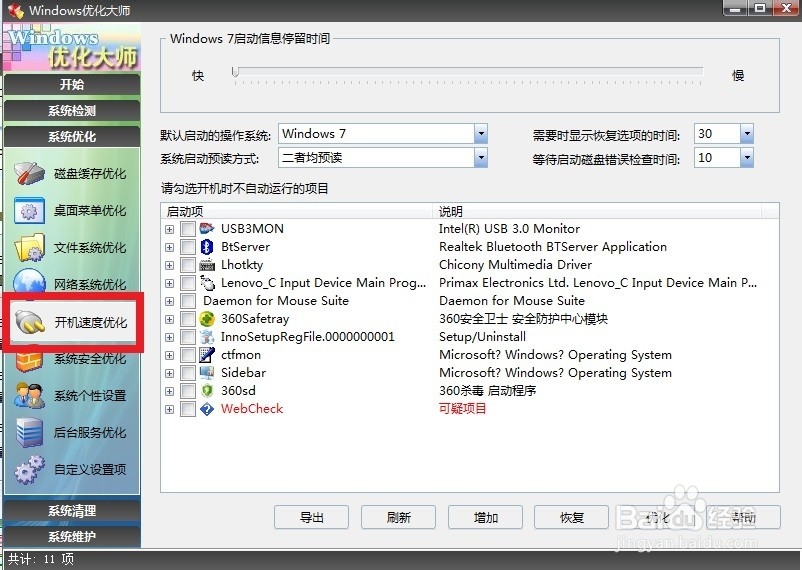Click the WebCheck question mark icon

tap(207, 409)
